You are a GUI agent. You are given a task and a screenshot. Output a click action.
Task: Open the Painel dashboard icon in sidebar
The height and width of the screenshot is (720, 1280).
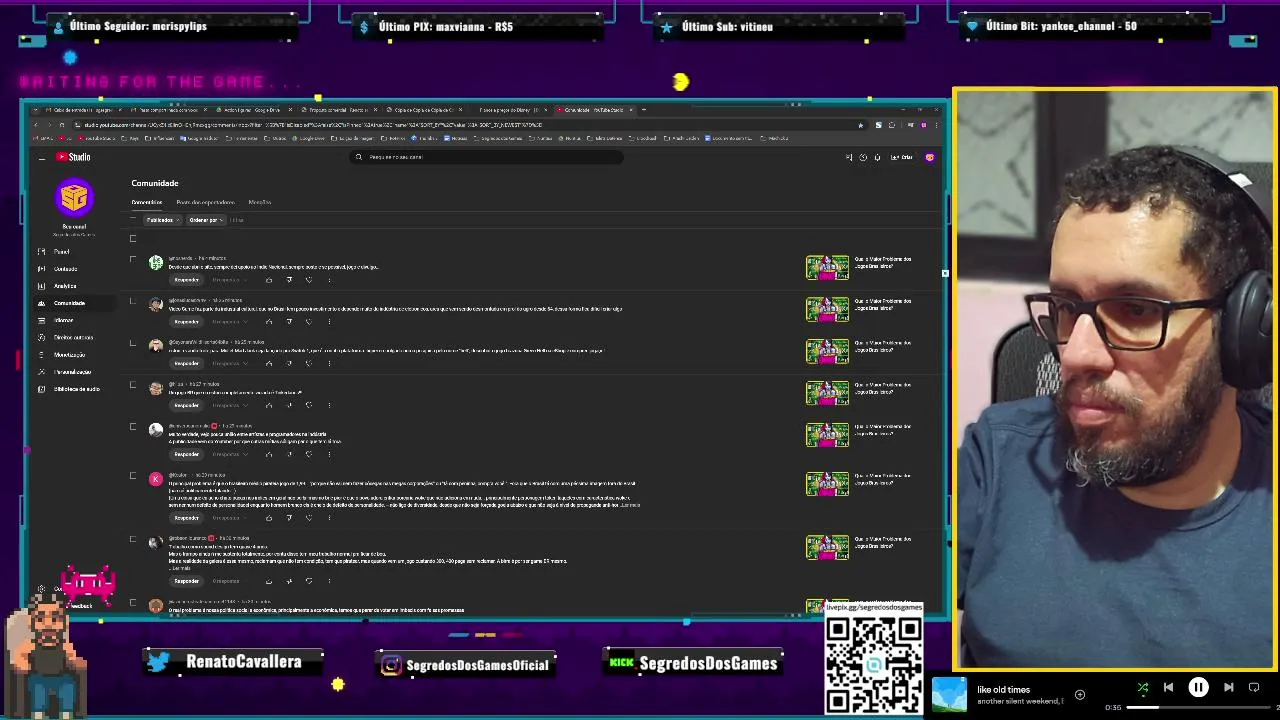pos(41,252)
